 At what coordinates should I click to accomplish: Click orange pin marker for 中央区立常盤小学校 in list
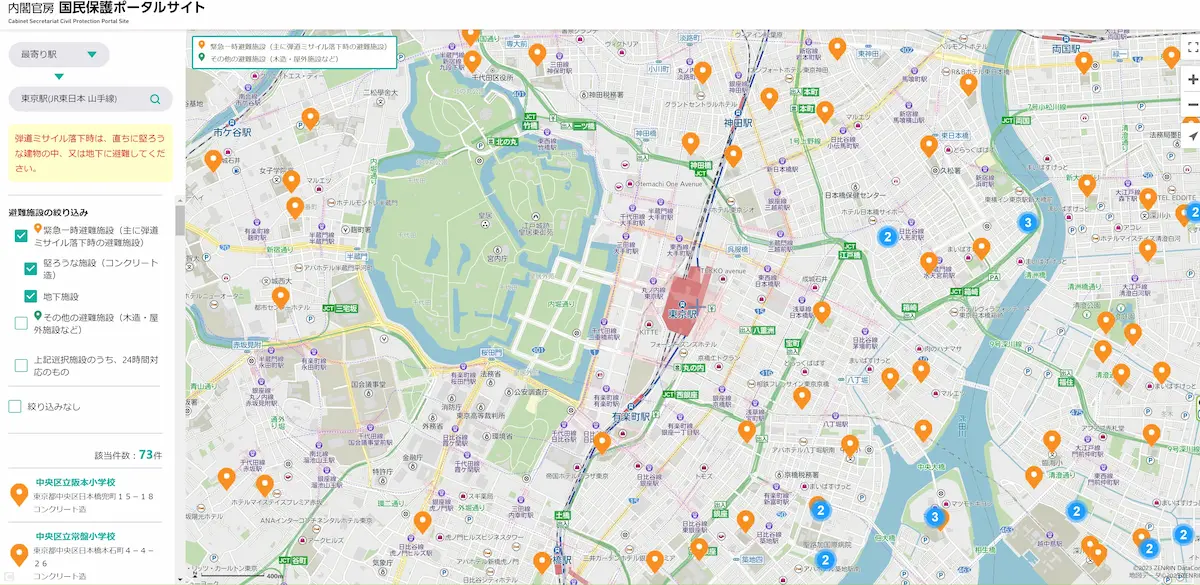18,555
